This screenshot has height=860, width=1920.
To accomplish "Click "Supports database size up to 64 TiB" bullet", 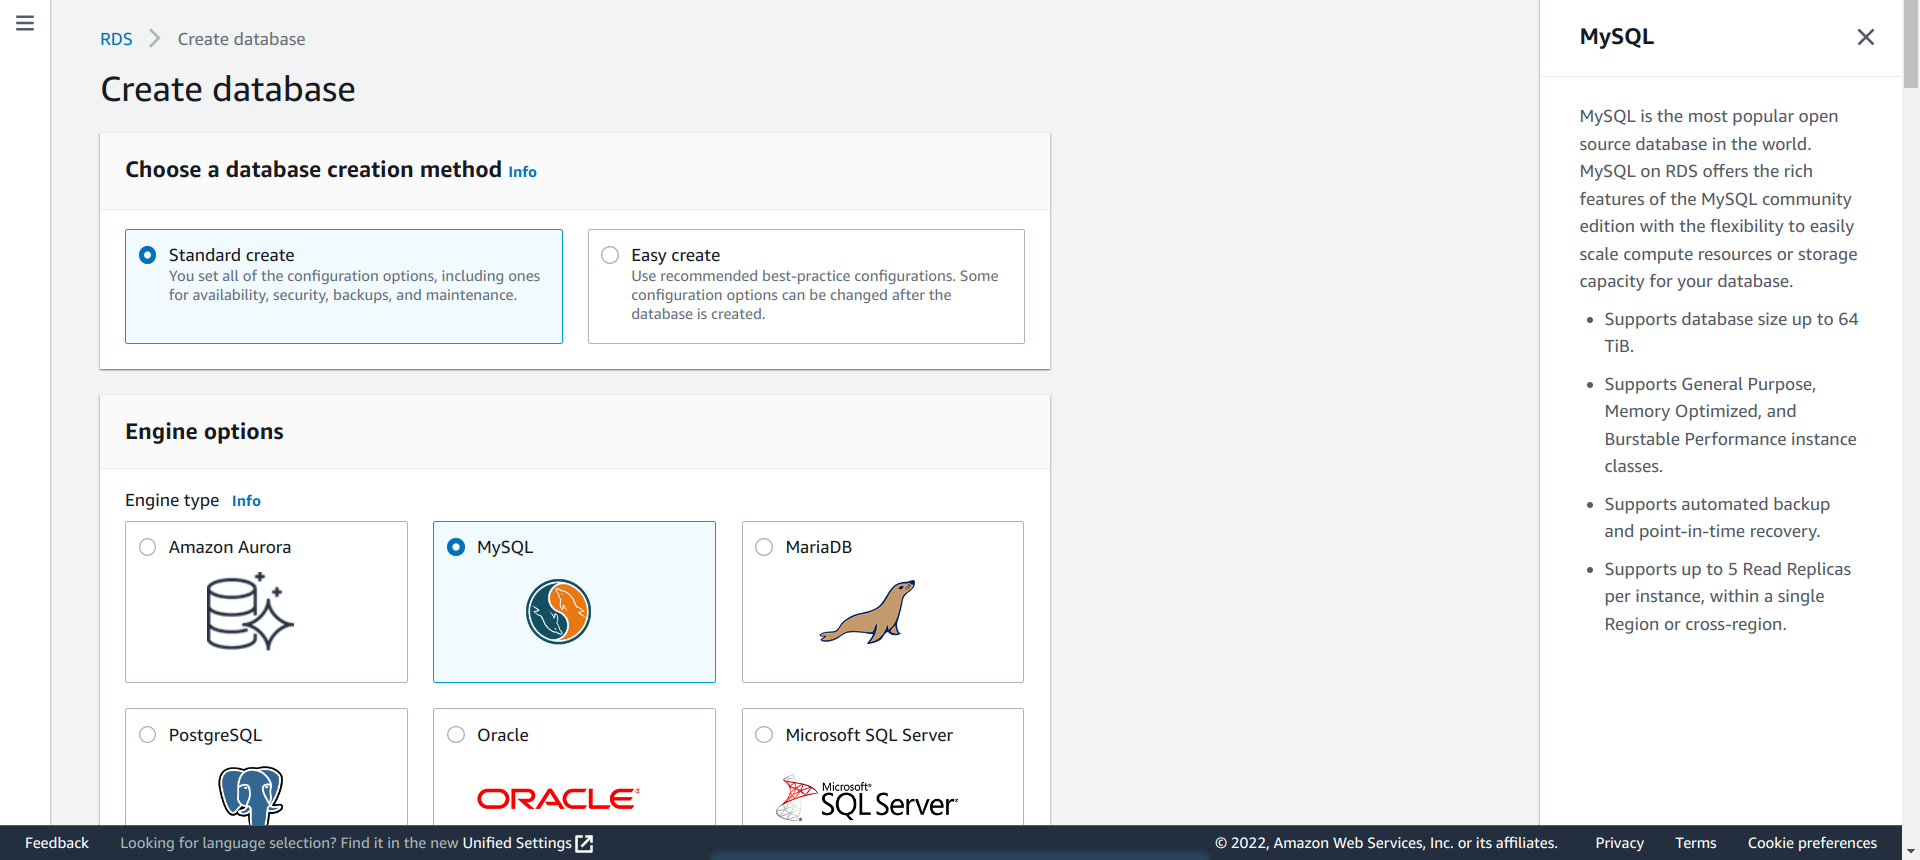I will tap(1731, 333).
